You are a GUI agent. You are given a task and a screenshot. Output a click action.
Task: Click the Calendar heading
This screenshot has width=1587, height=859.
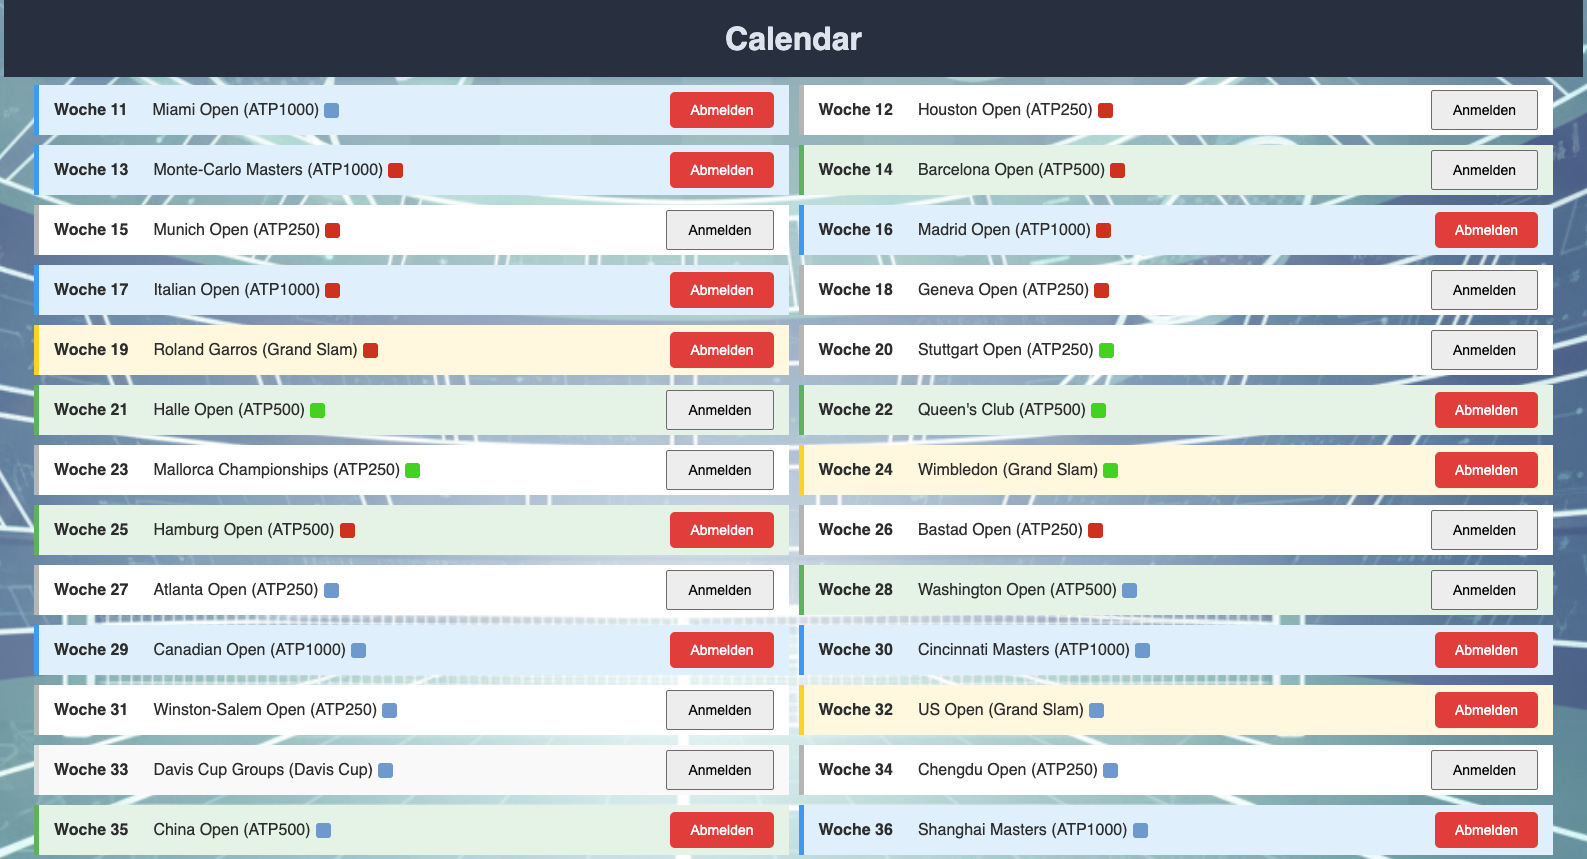point(793,39)
